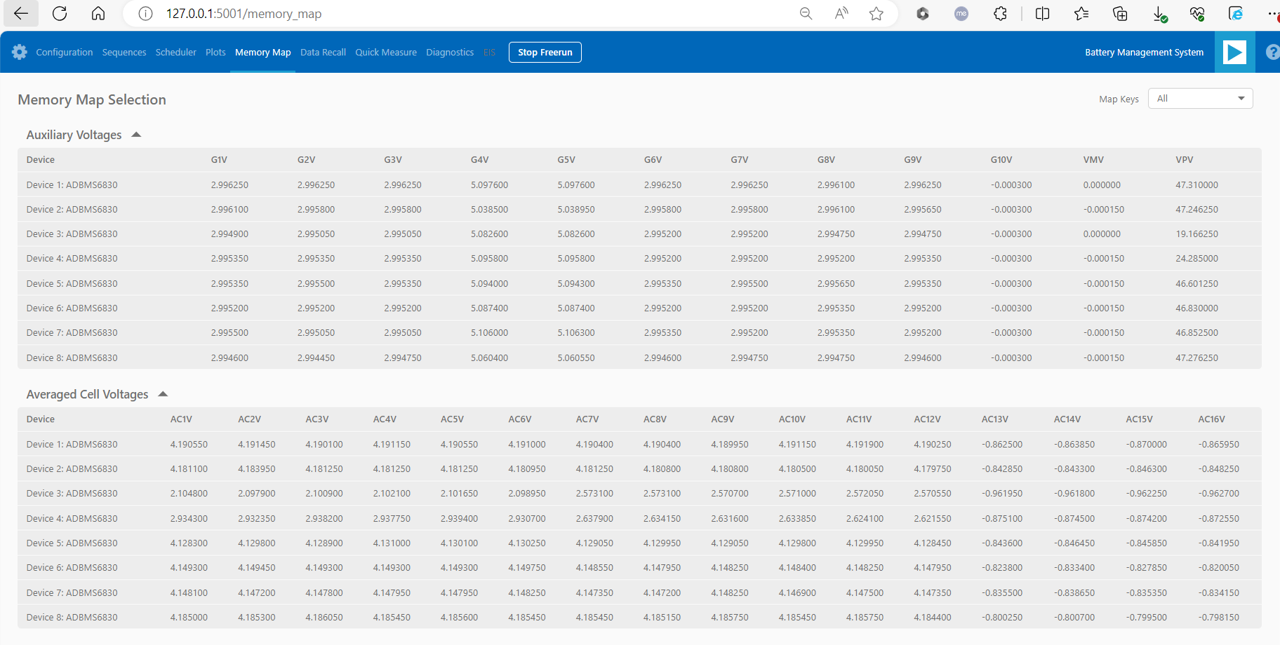1280x645 pixels.
Task: Click the browser Home icon
Action: click(99, 15)
